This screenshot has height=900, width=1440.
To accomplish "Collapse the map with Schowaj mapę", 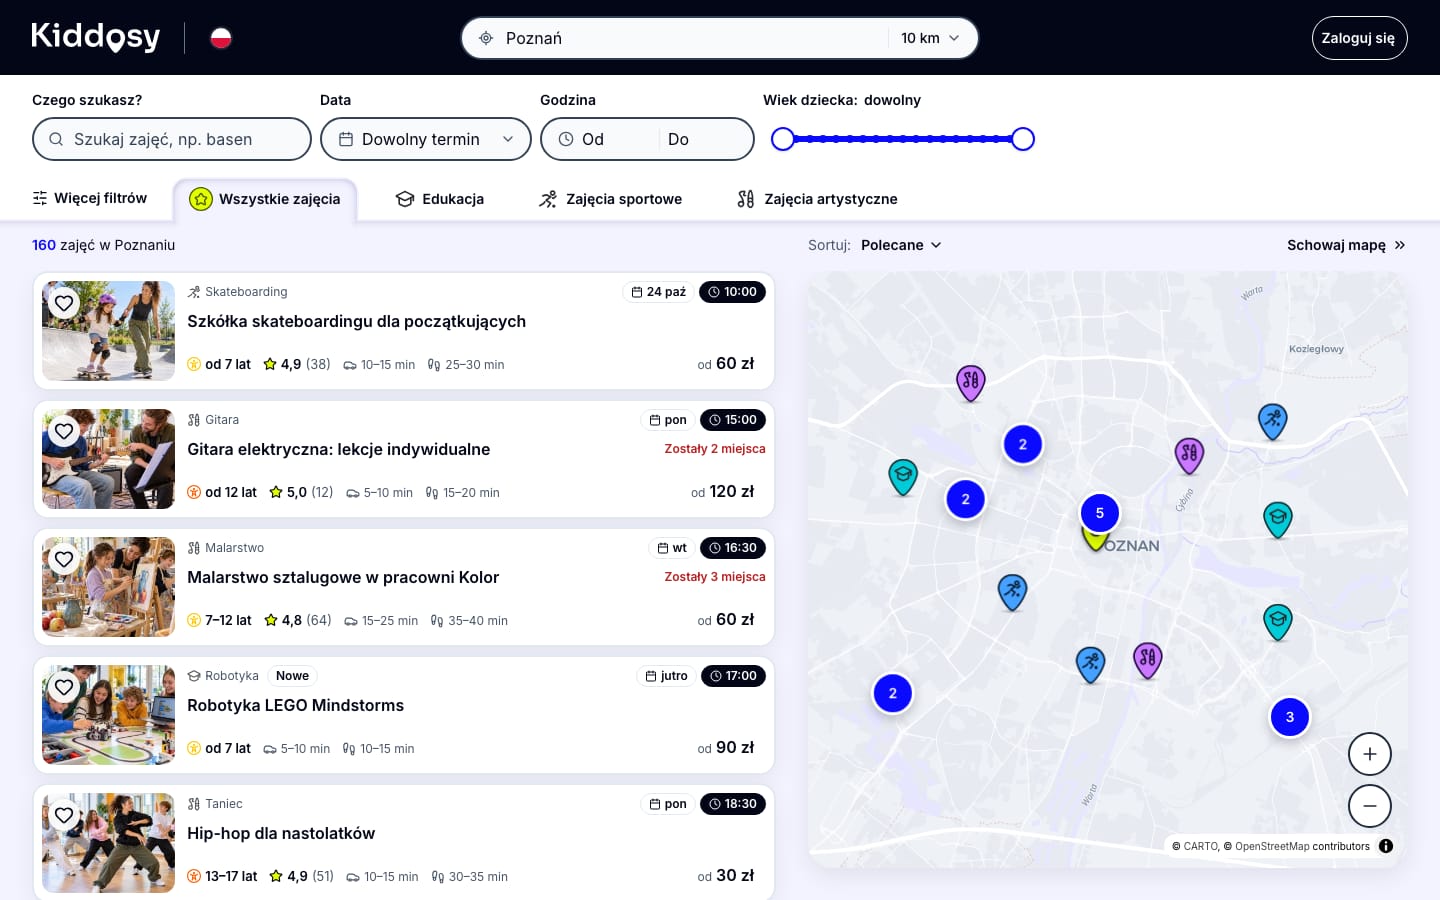I will click(1346, 245).
